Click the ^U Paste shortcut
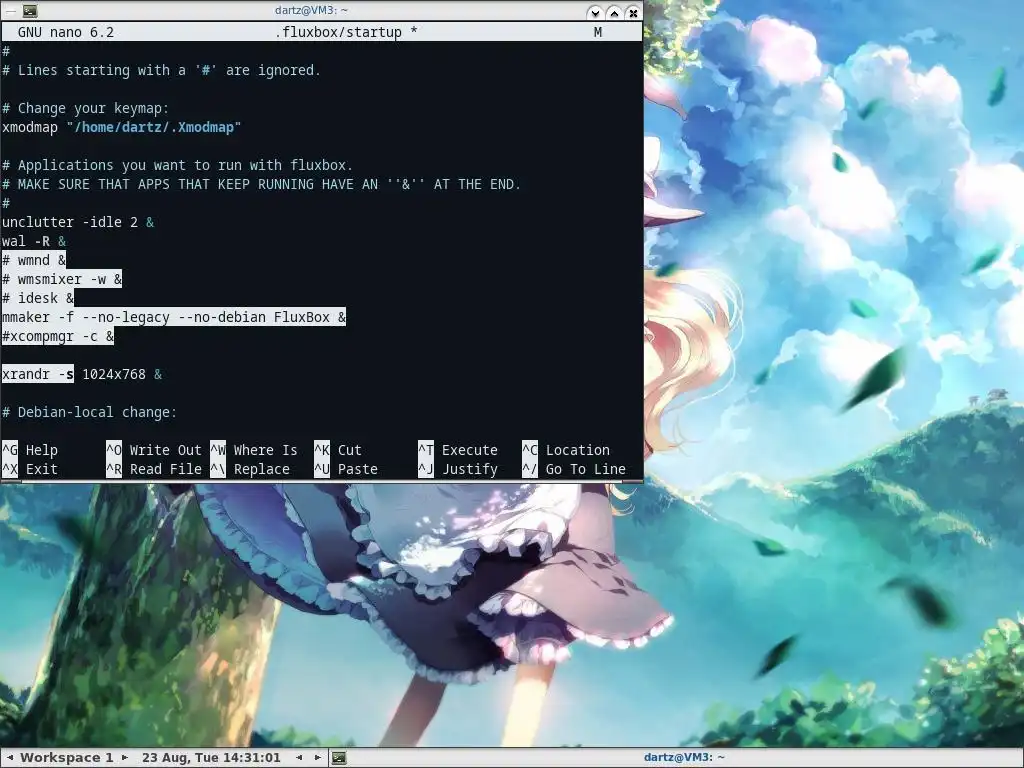 (346, 469)
